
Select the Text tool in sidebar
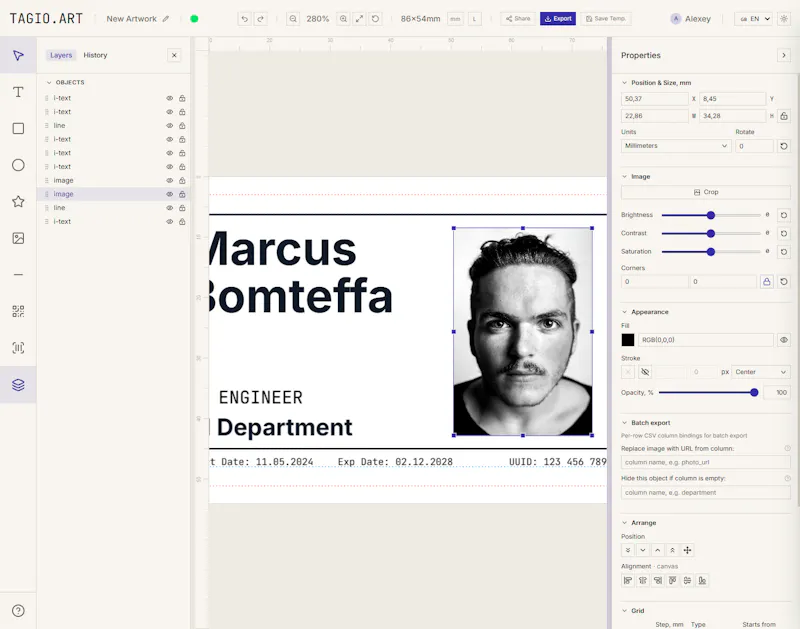18,92
